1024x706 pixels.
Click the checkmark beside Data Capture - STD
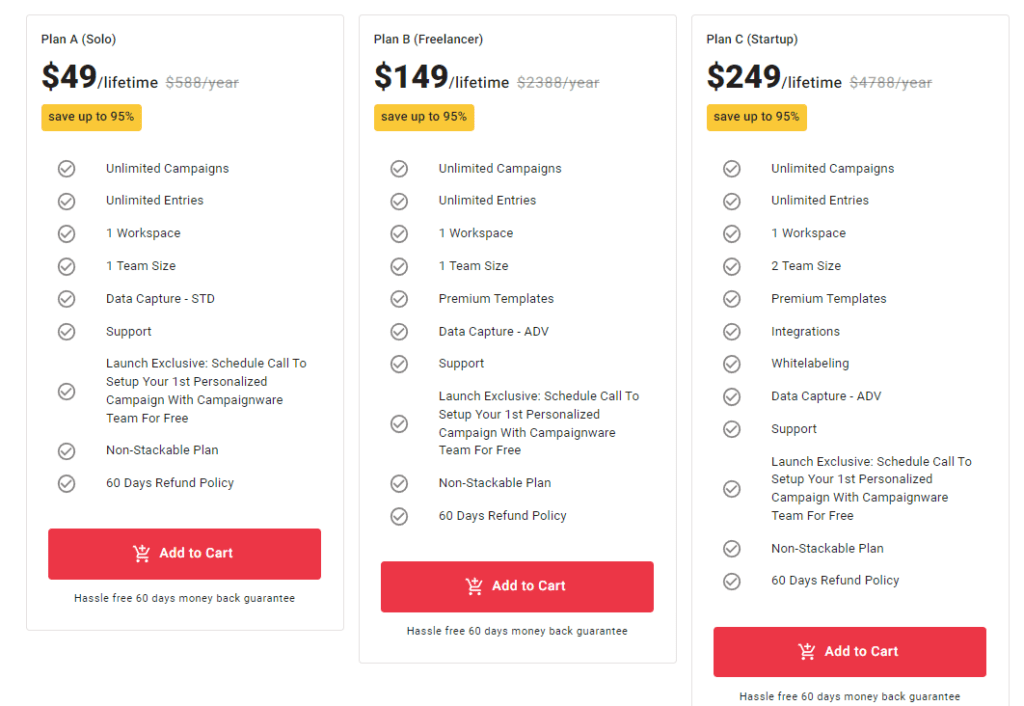coord(67,298)
